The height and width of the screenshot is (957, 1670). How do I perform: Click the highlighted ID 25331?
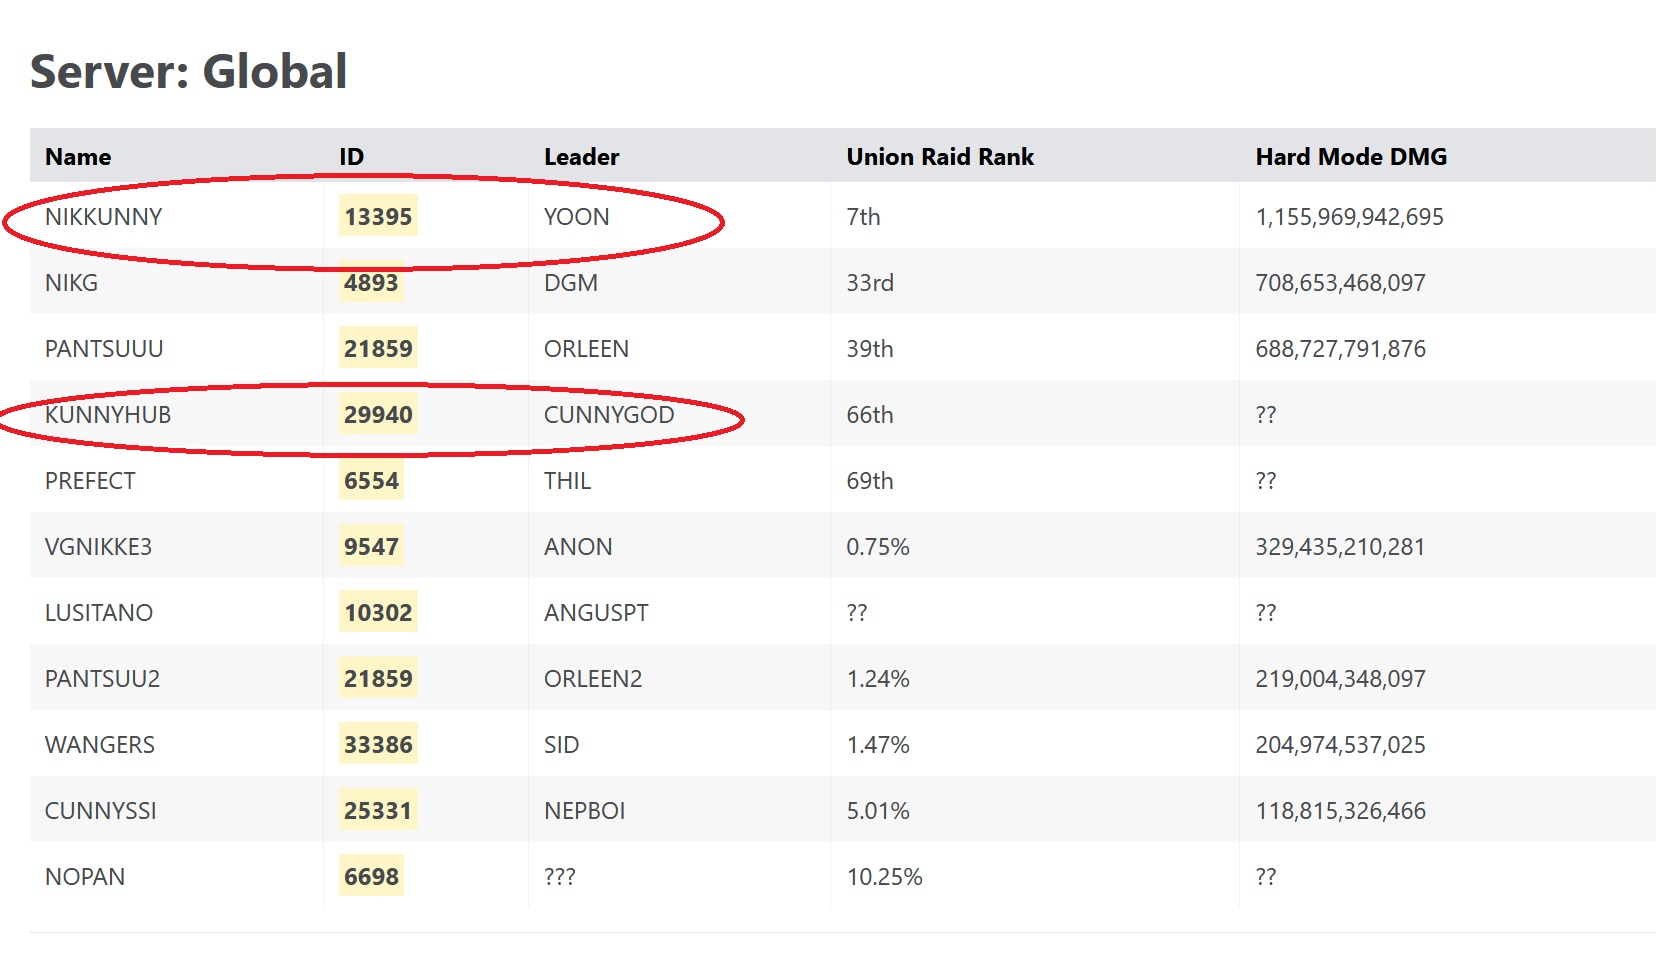coord(378,811)
